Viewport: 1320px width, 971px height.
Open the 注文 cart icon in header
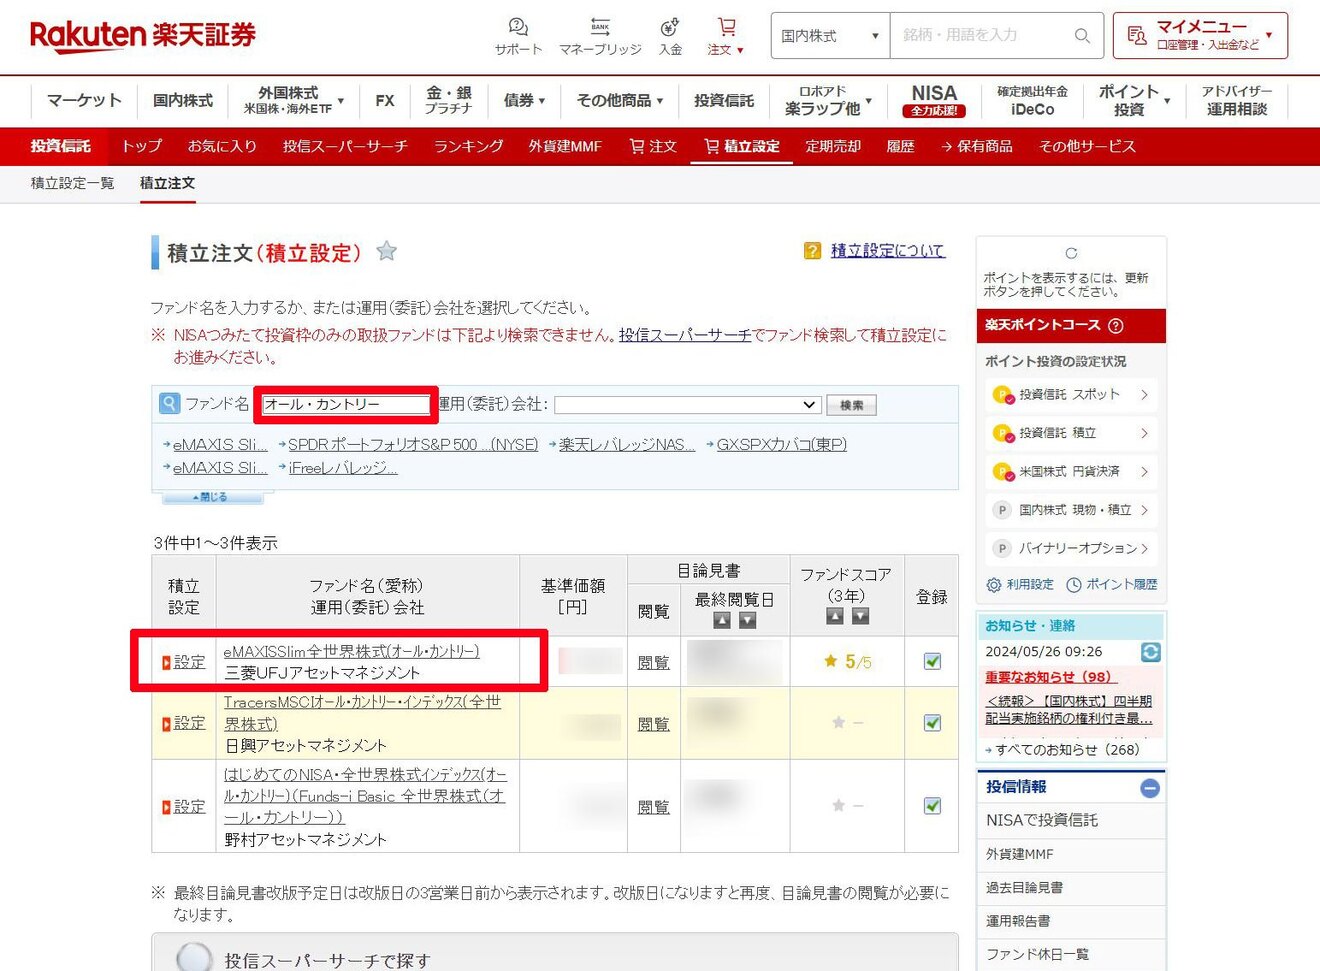[726, 36]
